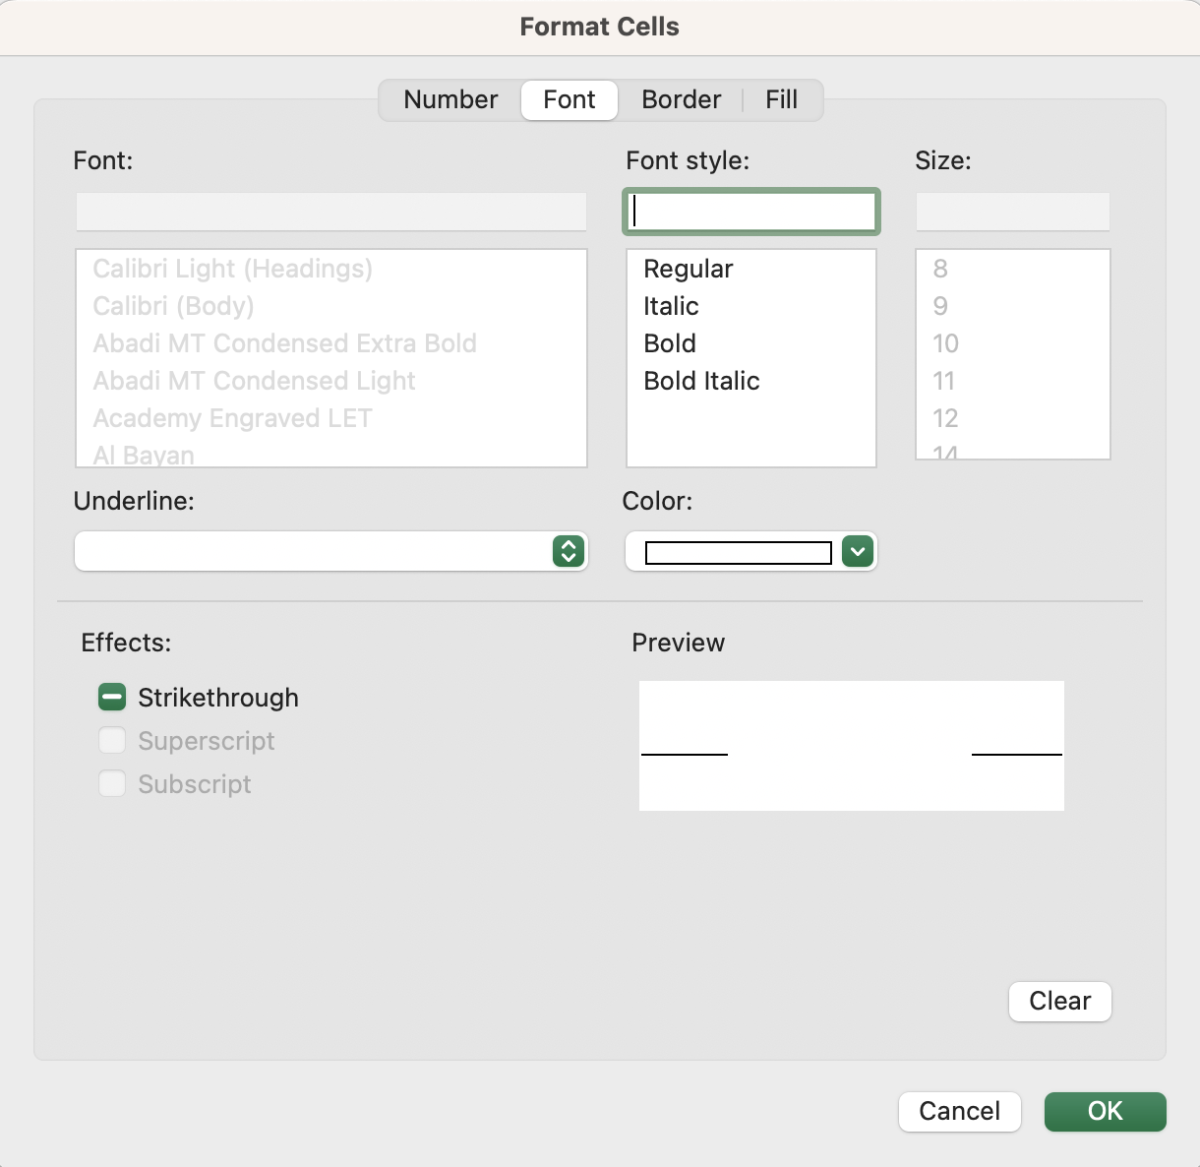Screen dimensions: 1200x1167
Task: Toggle the Strikethrough effect
Action: [x=112, y=697]
